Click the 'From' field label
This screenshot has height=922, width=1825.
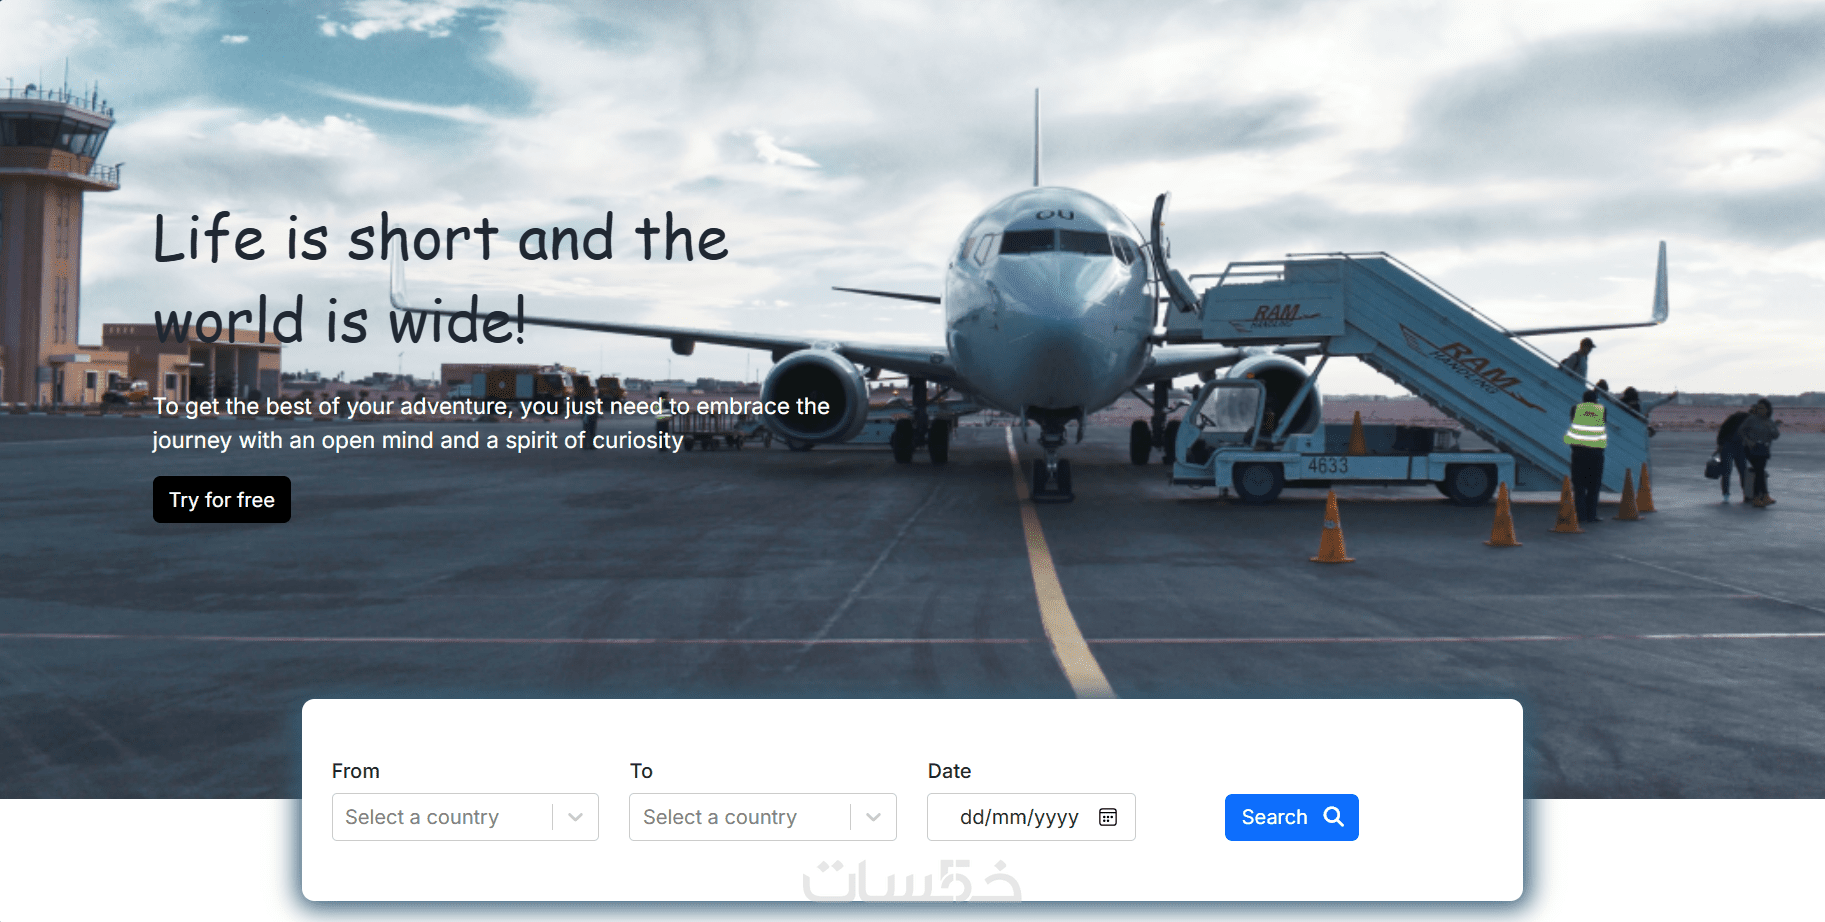point(356,771)
